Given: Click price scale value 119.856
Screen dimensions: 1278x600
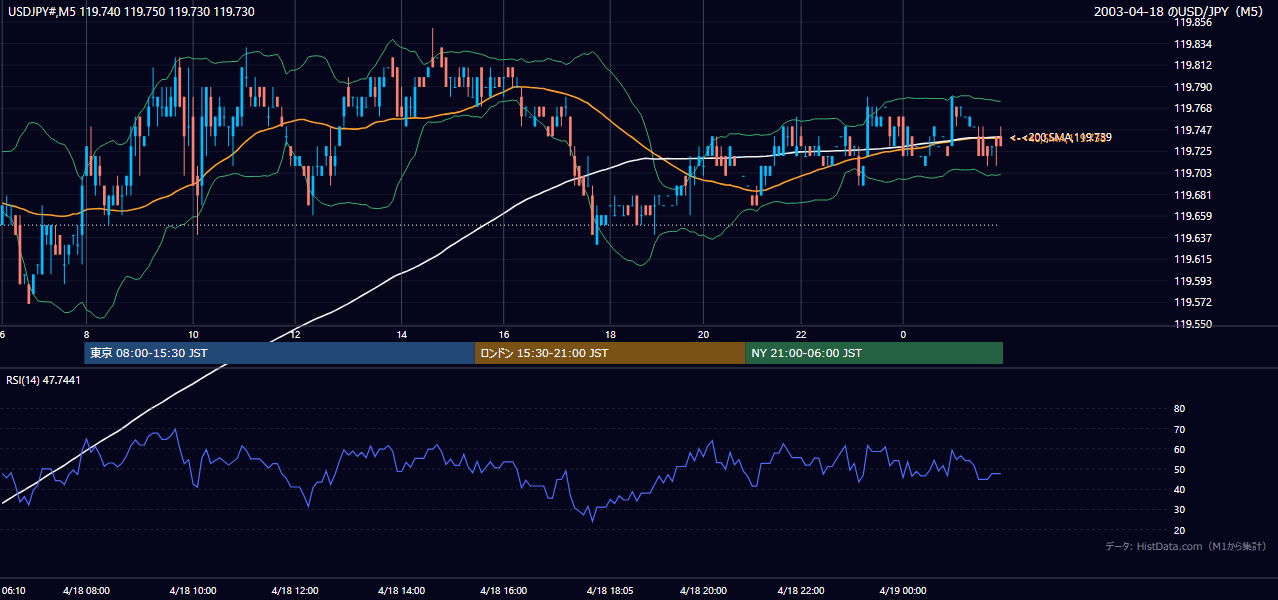Looking at the screenshot, I should tap(1193, 23).
